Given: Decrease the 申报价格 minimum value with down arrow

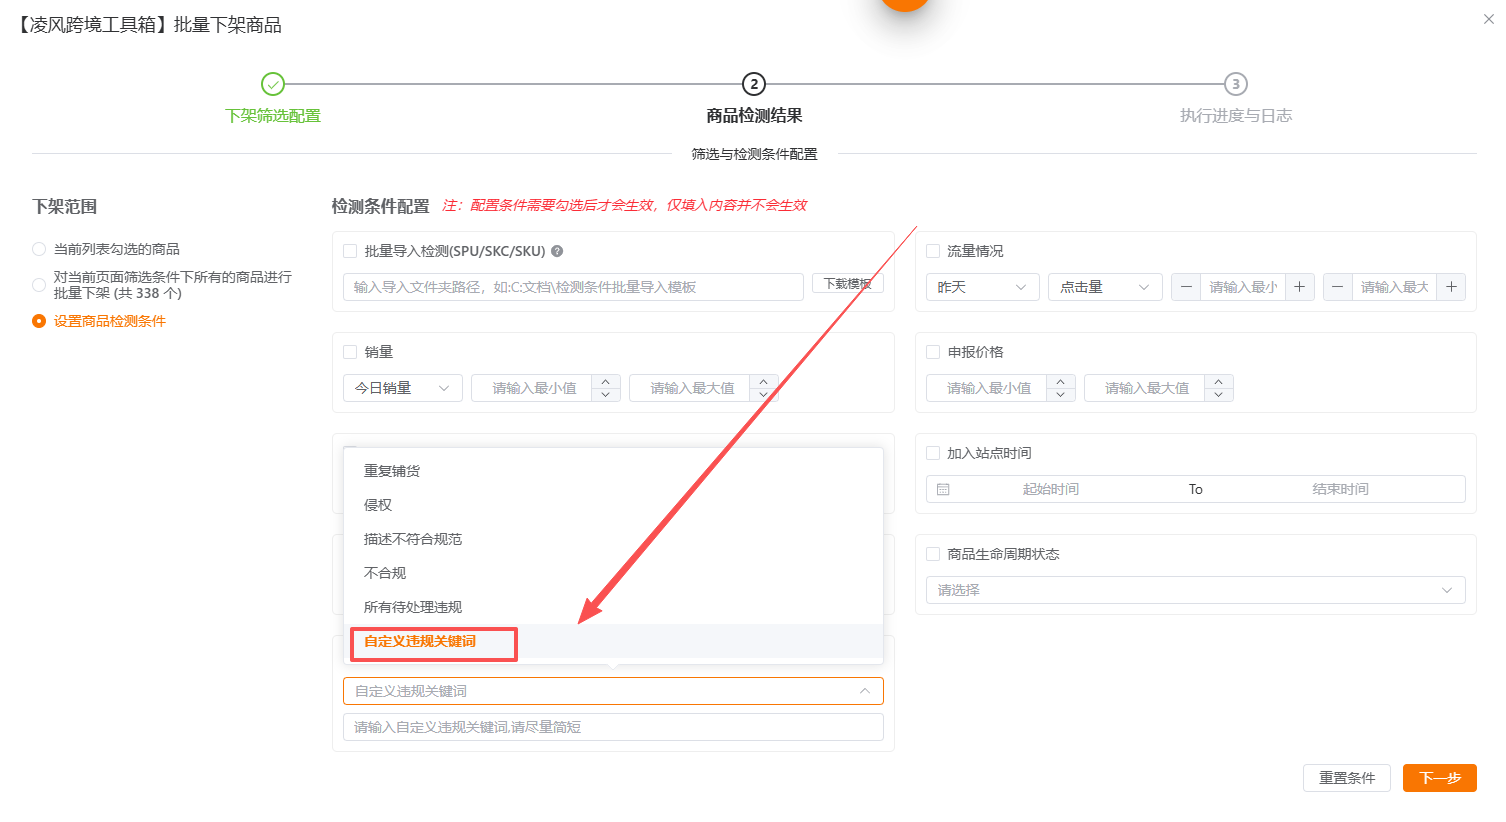Looking at the screenshot, I should 1061,394.
